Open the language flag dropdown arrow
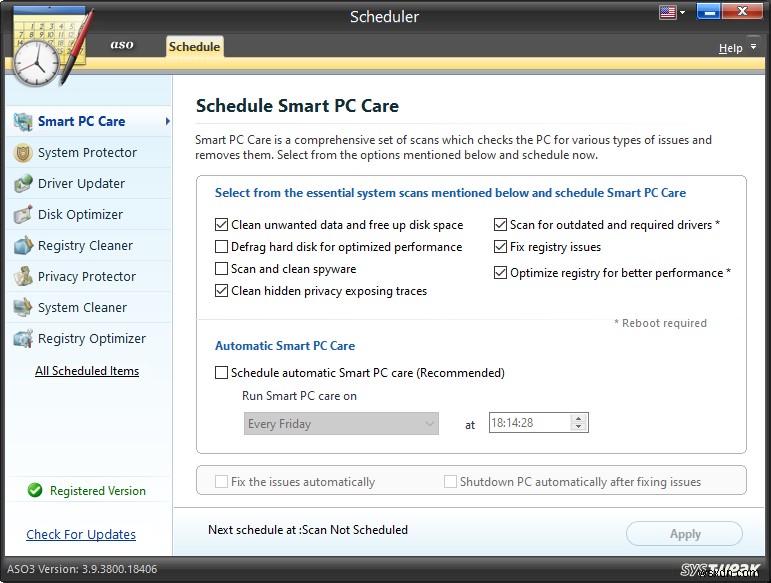This screenshot has width=771, height=583. pos(682,13)
